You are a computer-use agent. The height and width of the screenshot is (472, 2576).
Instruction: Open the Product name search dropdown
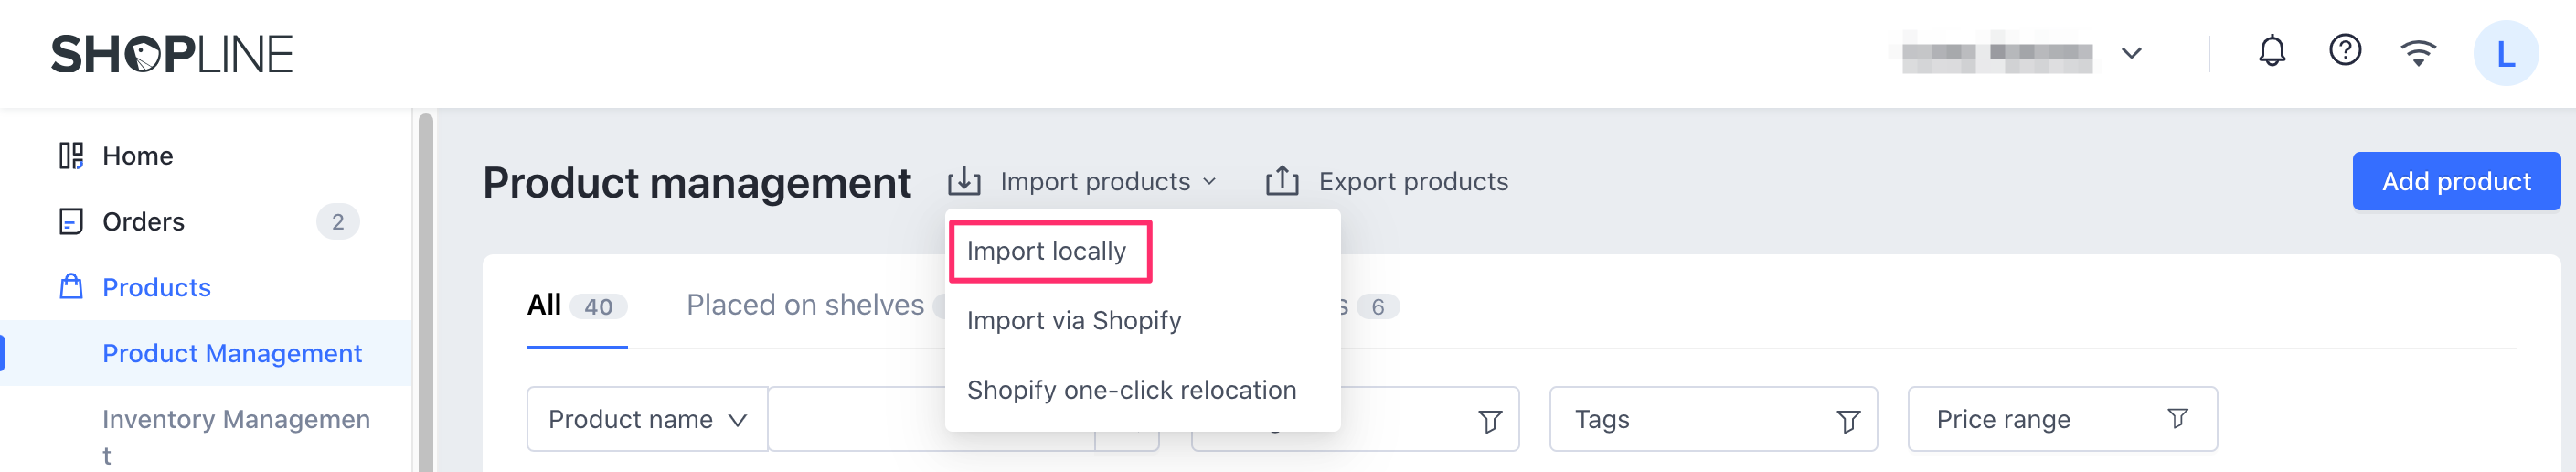coord(647,420)
